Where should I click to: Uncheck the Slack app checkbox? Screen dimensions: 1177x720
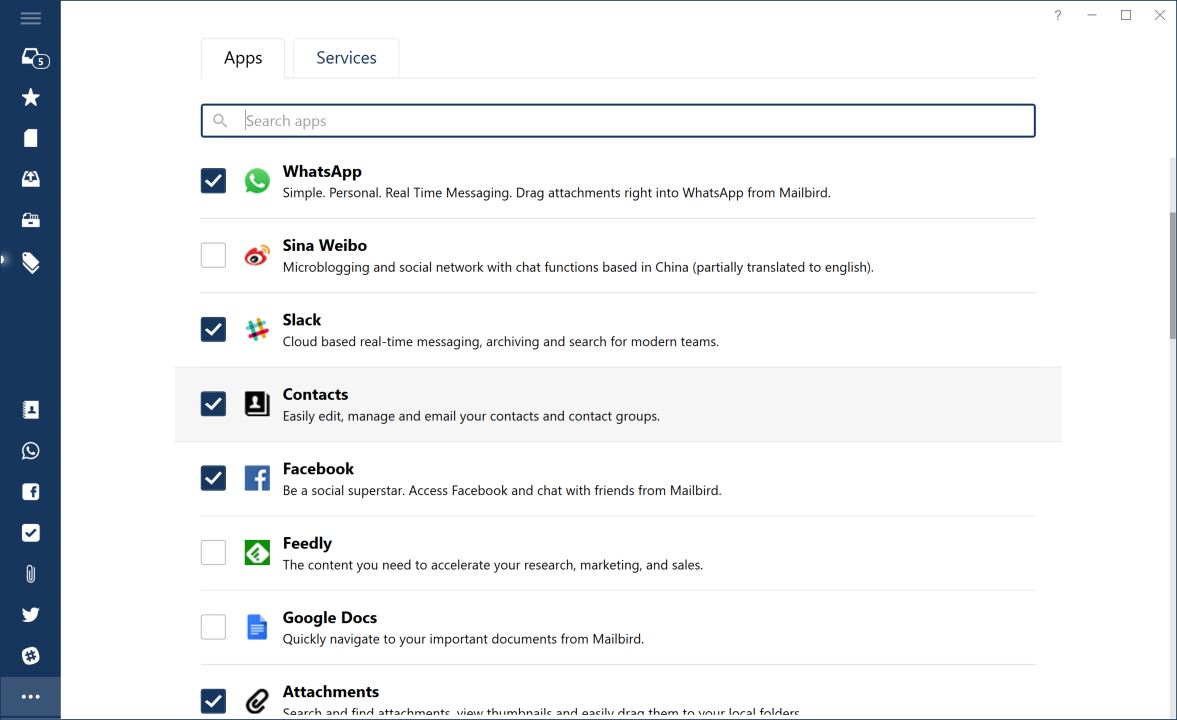click(x=213, y=329)
